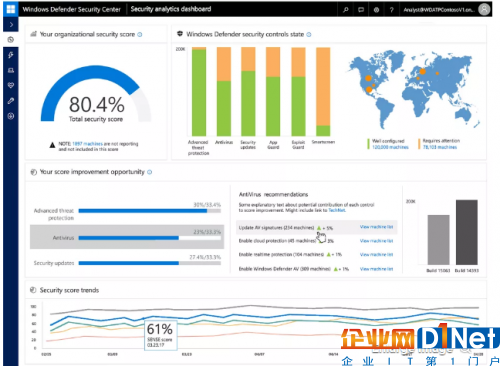Open the feedback chat icon in header
The height and width of the screenshot is (366, 500).
coord(361,10)
